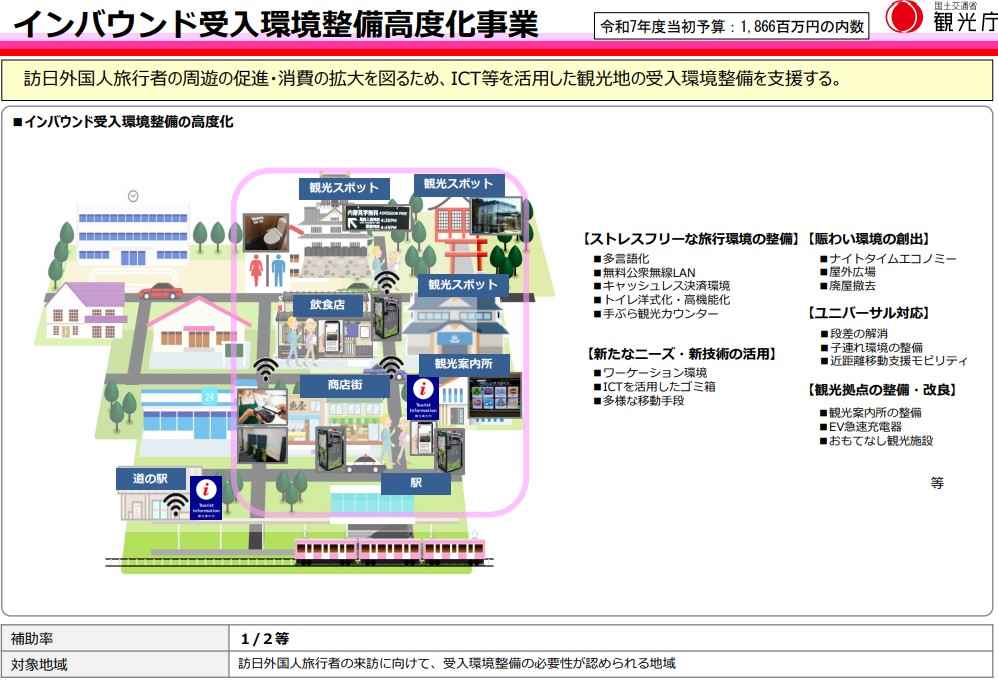Viewport: 998px width, 690px height.
Task: Click the Wi-Fi symbol below the 観光案内所 label
Action: [x=391, y=367]
